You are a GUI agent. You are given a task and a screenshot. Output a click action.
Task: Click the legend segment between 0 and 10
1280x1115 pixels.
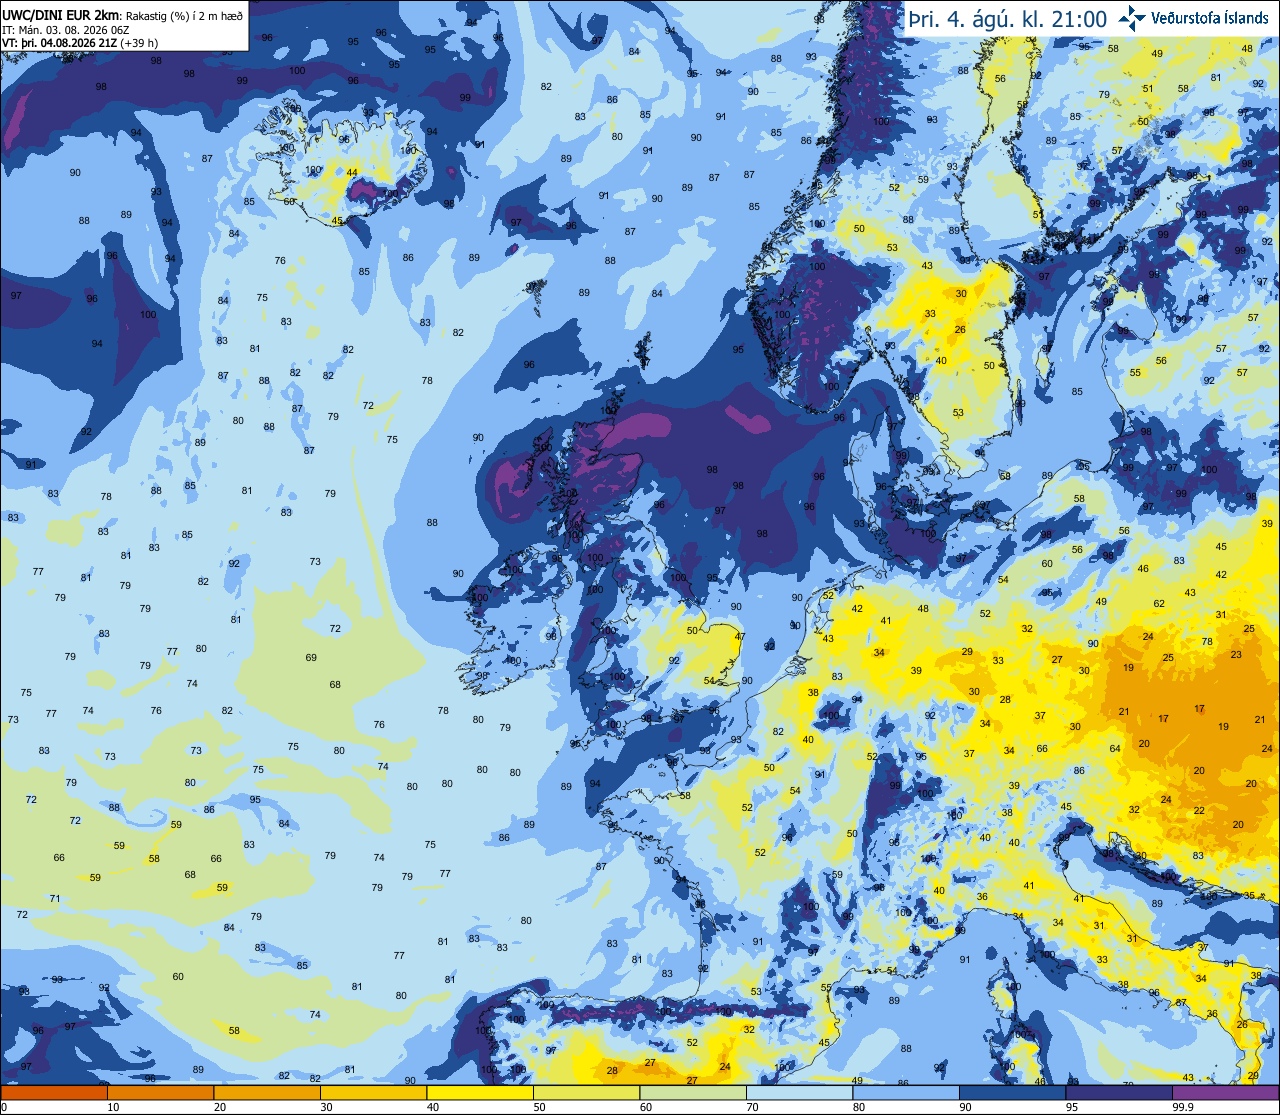pyautogui.click(x=53, y=1093)
